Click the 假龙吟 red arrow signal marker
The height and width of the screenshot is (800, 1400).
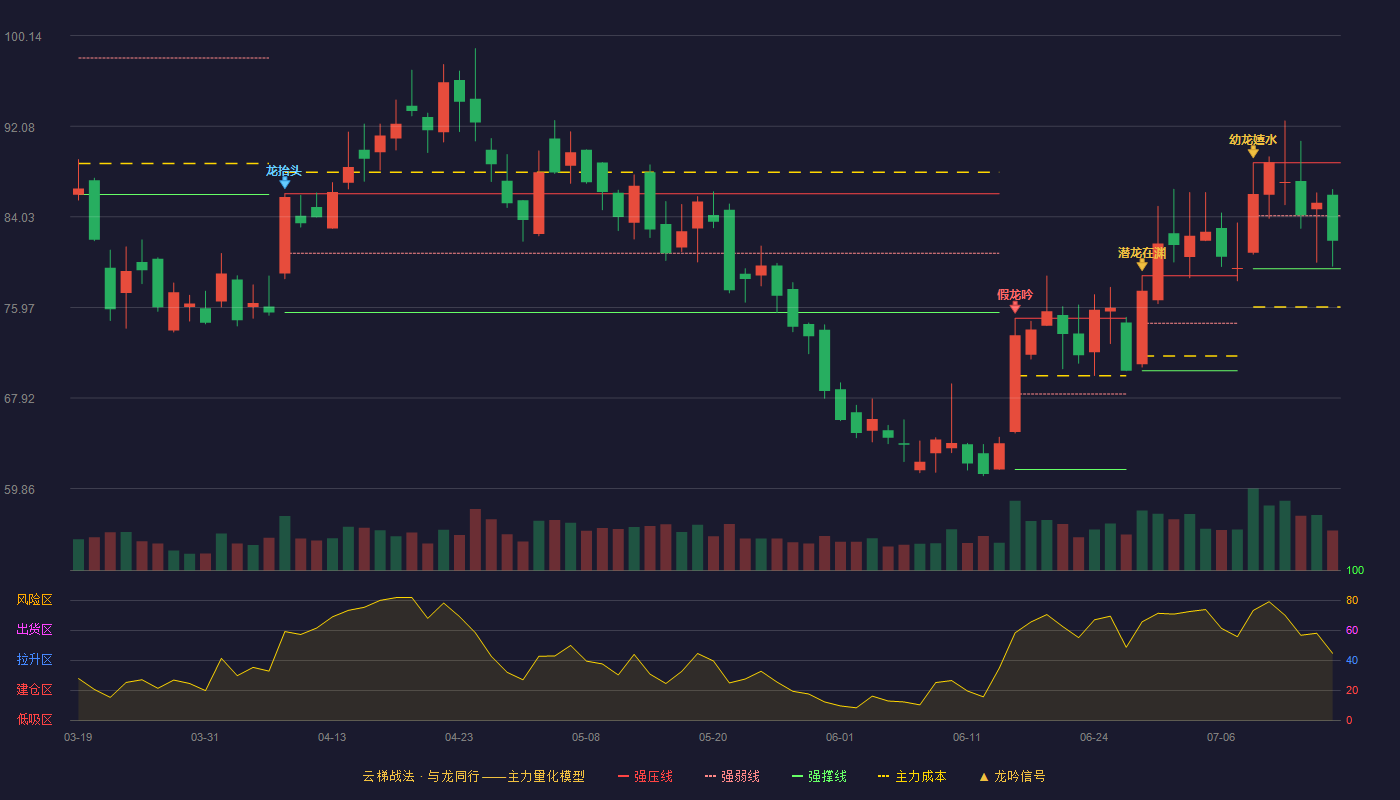click(1015, 308)
